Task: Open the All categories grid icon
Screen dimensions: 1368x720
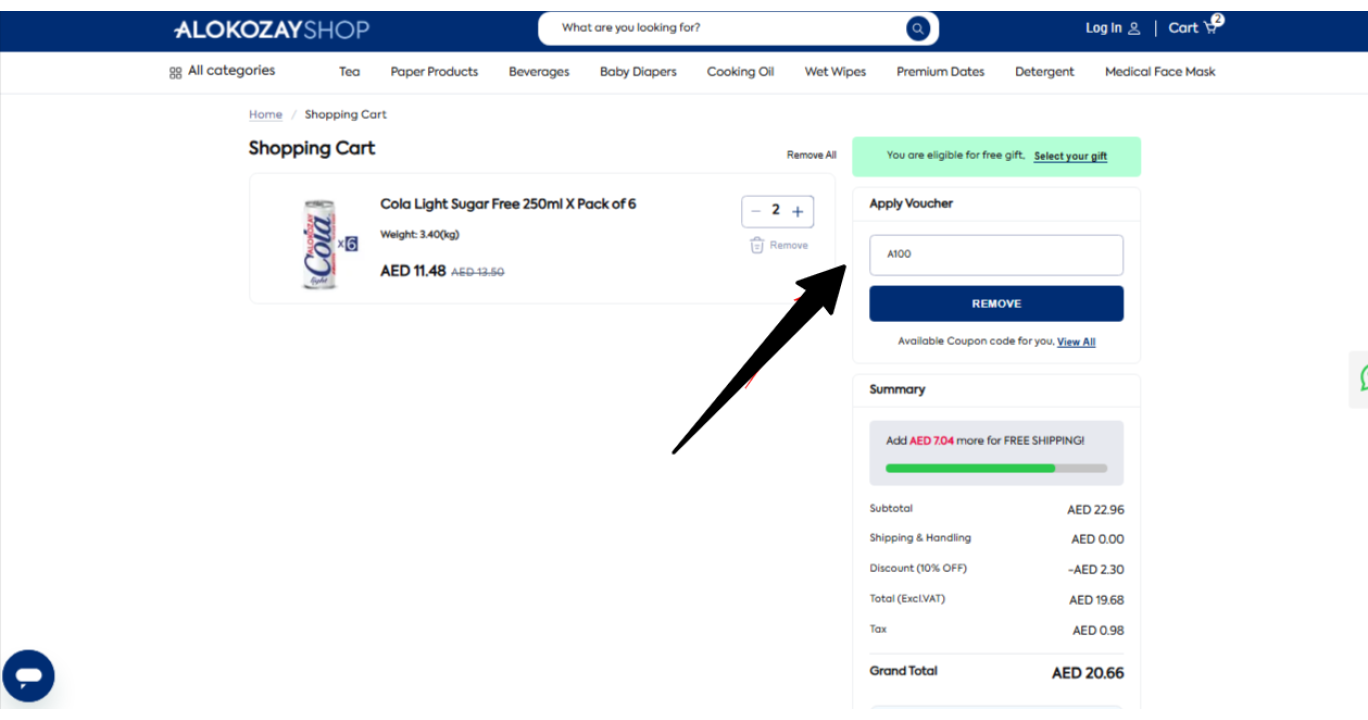Action: [x=175, y=72]
